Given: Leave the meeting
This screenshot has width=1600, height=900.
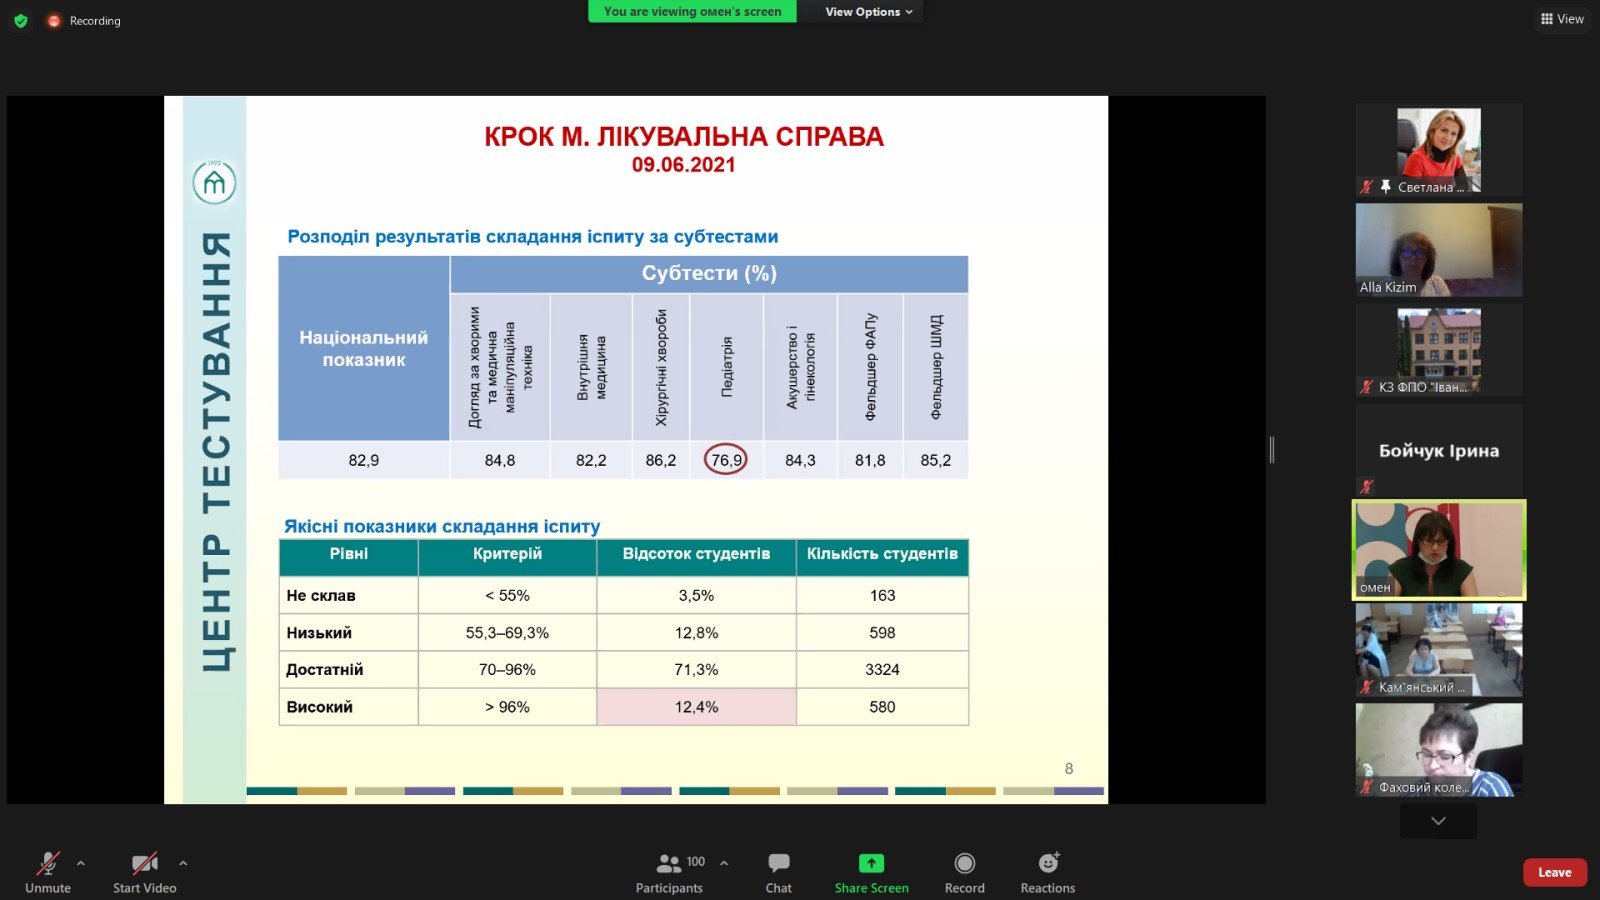Looking at the screenshot, I should [1554, 872].
